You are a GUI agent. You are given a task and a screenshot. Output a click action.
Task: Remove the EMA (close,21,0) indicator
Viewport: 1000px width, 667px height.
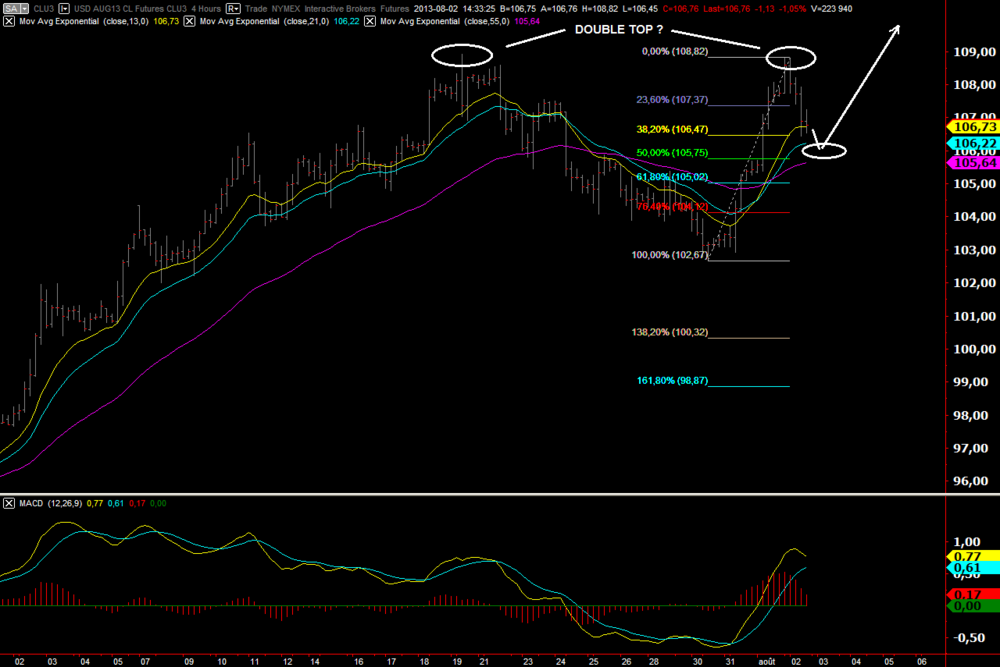point(189,22)
